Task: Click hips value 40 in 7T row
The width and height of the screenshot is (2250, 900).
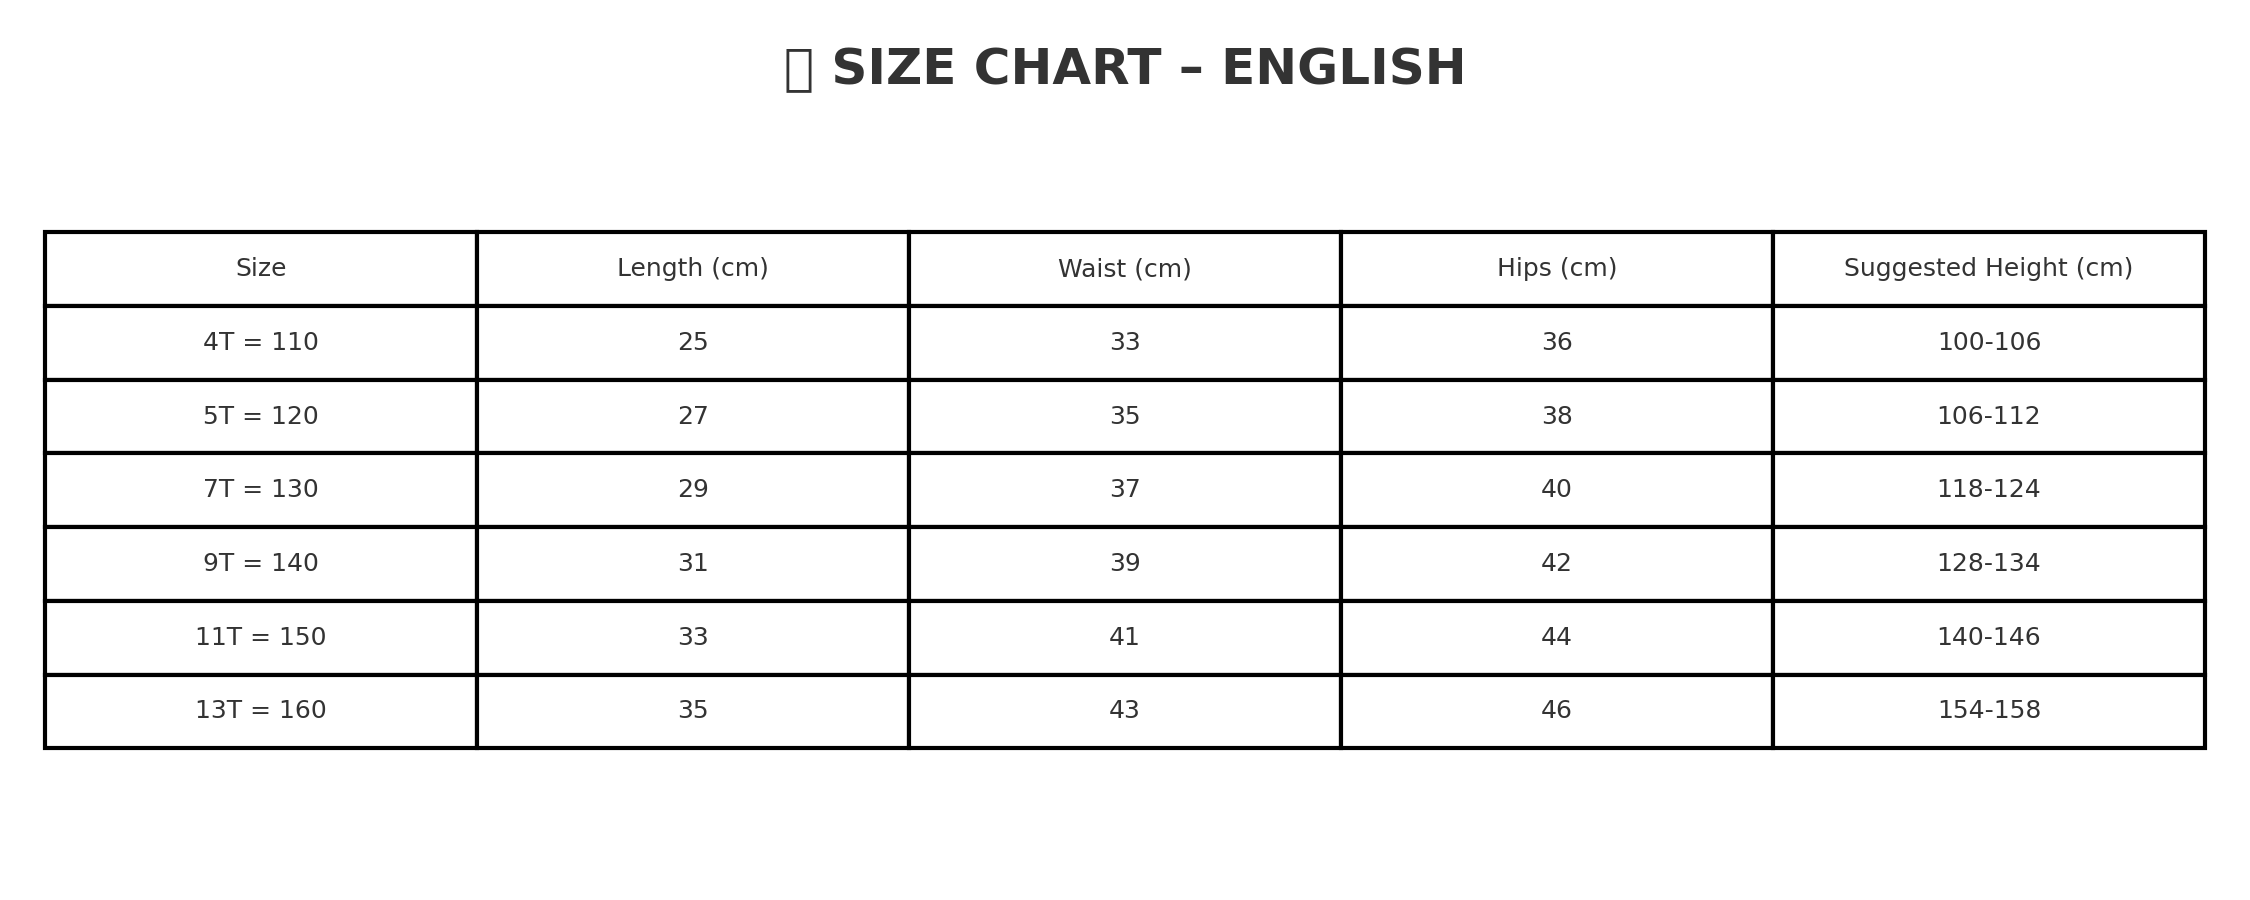Action: click(1557, 490)
